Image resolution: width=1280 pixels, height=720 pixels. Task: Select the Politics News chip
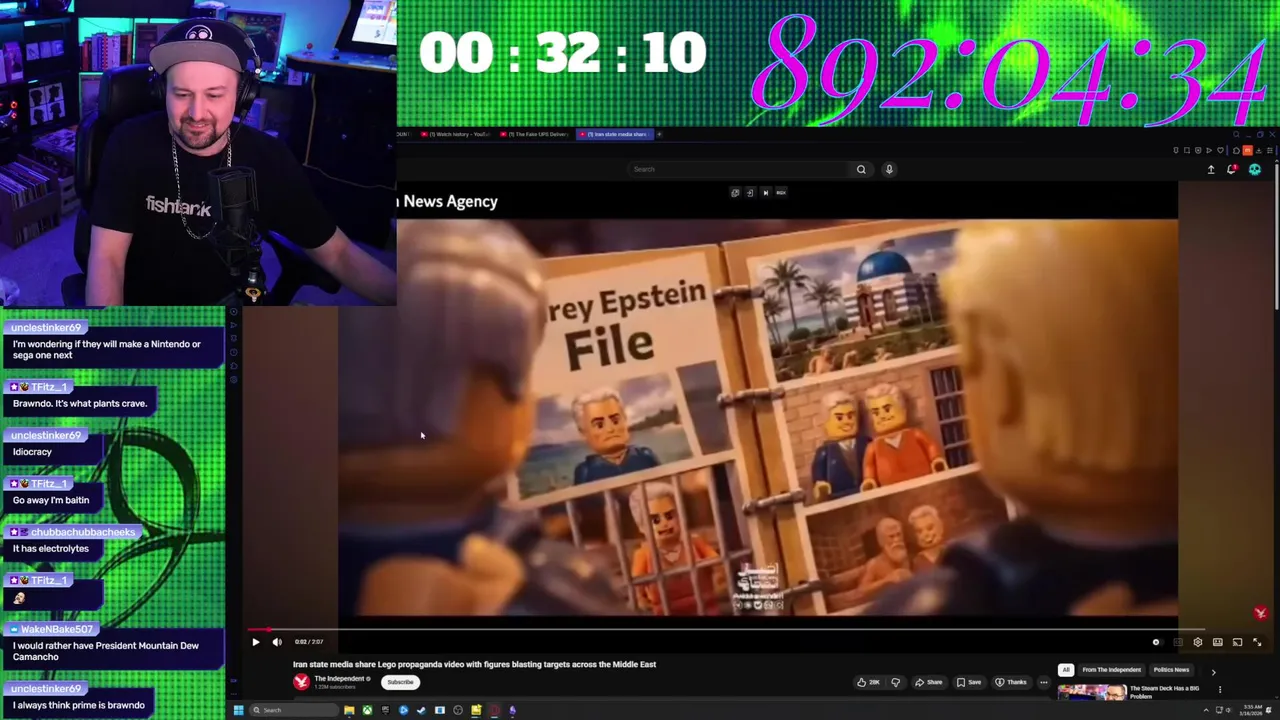point(1171,670)
